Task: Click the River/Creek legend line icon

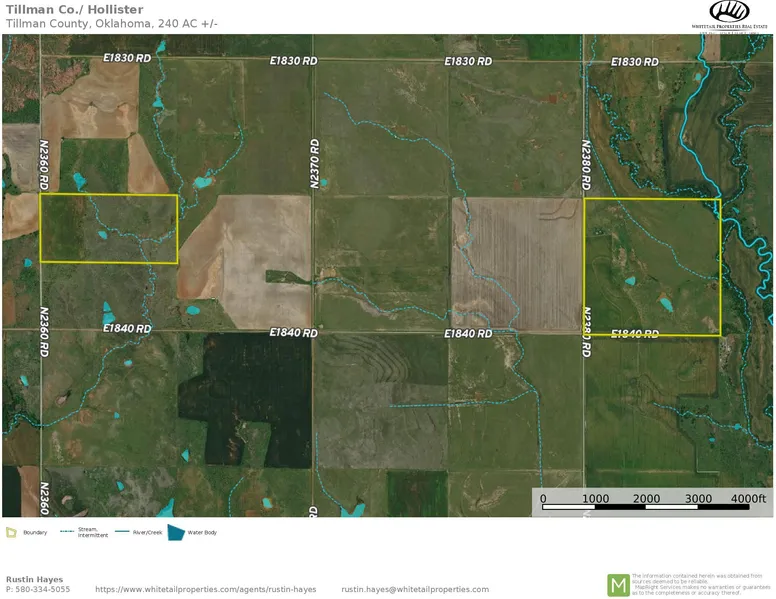Action: click(x=123, y=532)
